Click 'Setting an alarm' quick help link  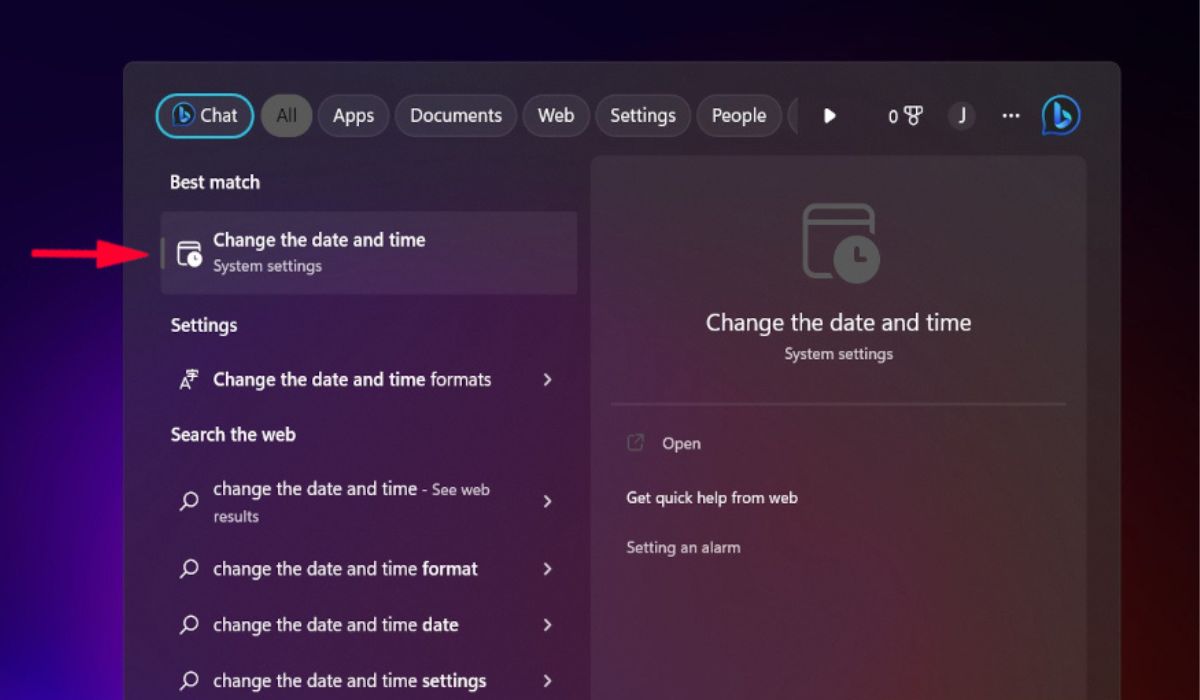pyautogui.click(x=683, y=547)
